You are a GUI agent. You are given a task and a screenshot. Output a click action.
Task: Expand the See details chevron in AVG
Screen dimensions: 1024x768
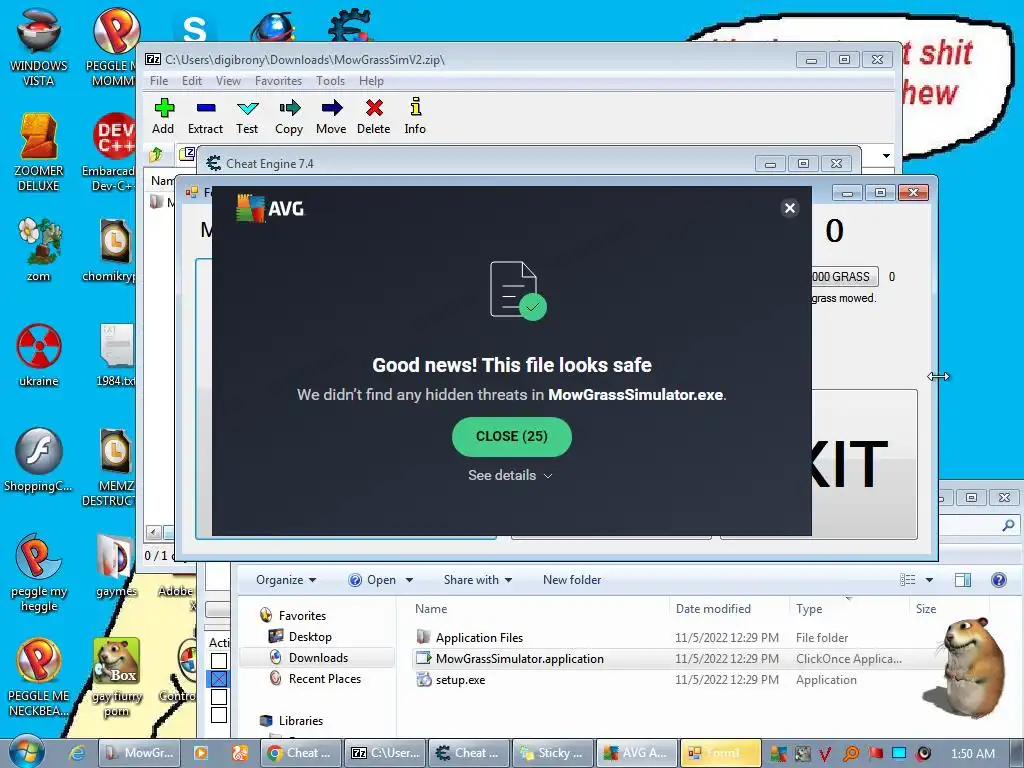[x=548, y=476]
